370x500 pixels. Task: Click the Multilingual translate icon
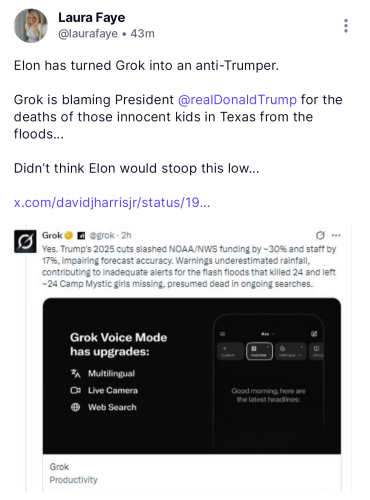[76, 373]
